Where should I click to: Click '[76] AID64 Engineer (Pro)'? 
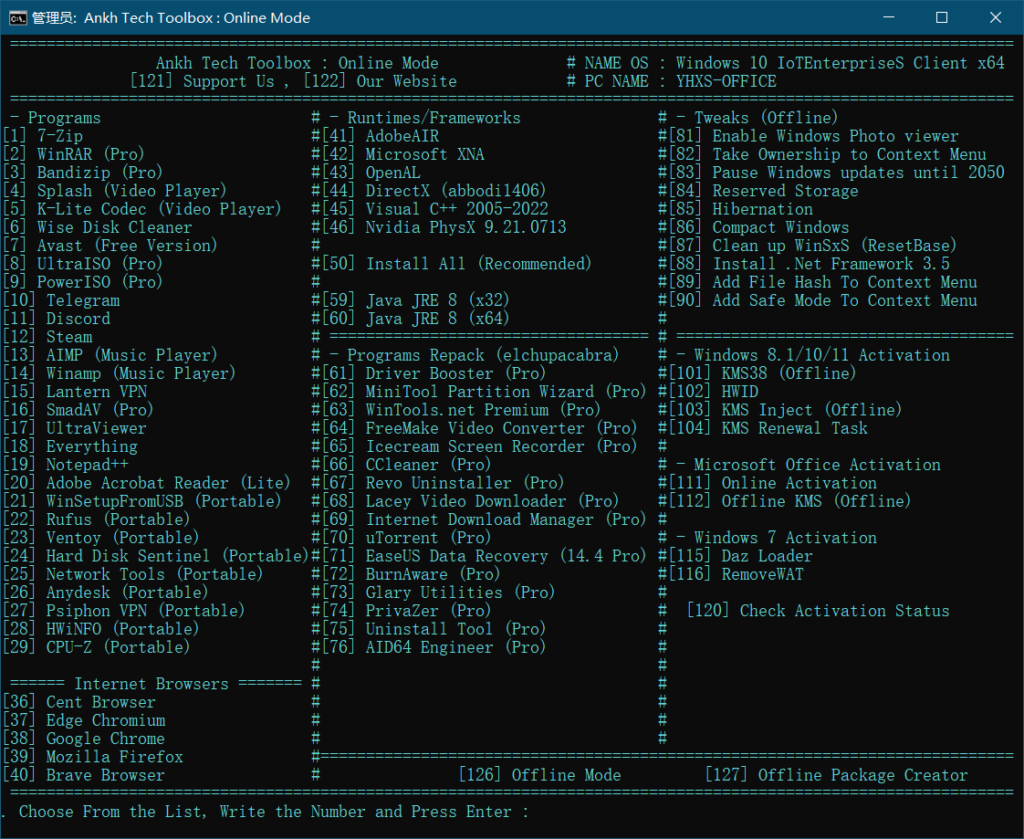[433, 648]
